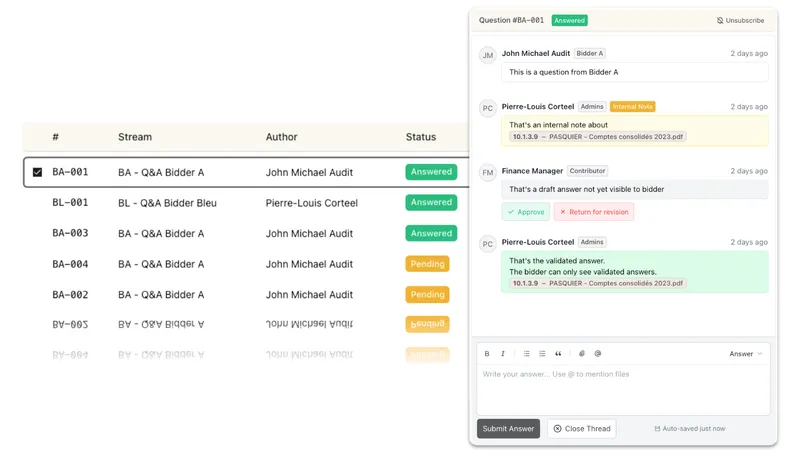Click the 'Question #BA-001' title
The height and width of the screenshot is (450, 800).
(511, 20)
